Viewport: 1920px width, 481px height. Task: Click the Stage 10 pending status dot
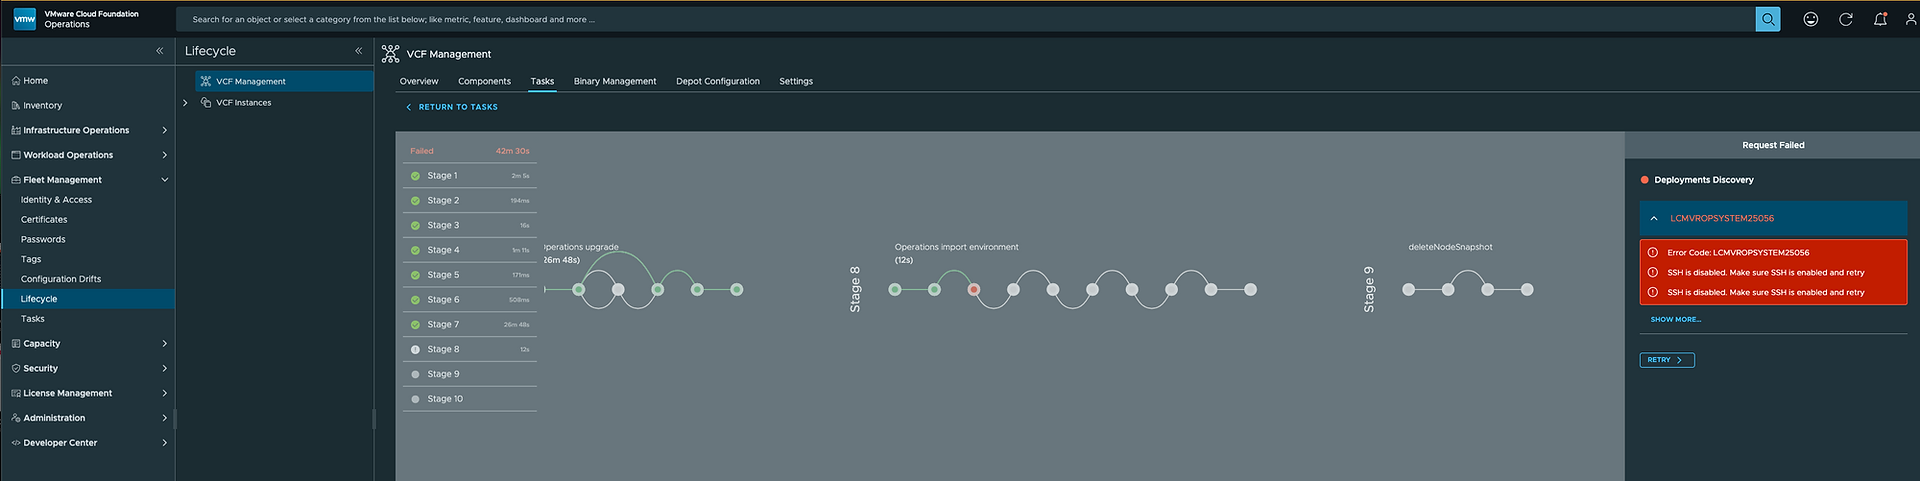(x=415, y=399)
